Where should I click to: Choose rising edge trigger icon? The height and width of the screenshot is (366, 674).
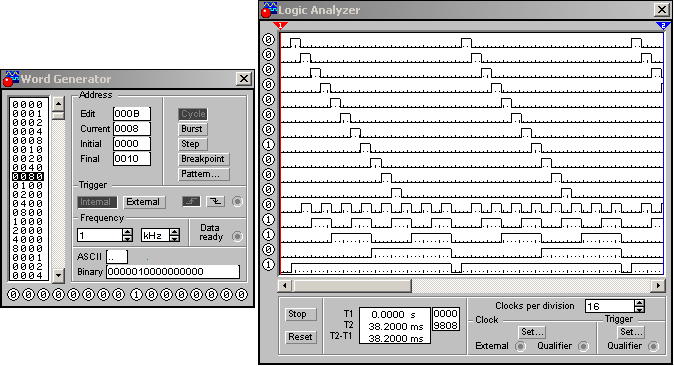pos(191,201)
